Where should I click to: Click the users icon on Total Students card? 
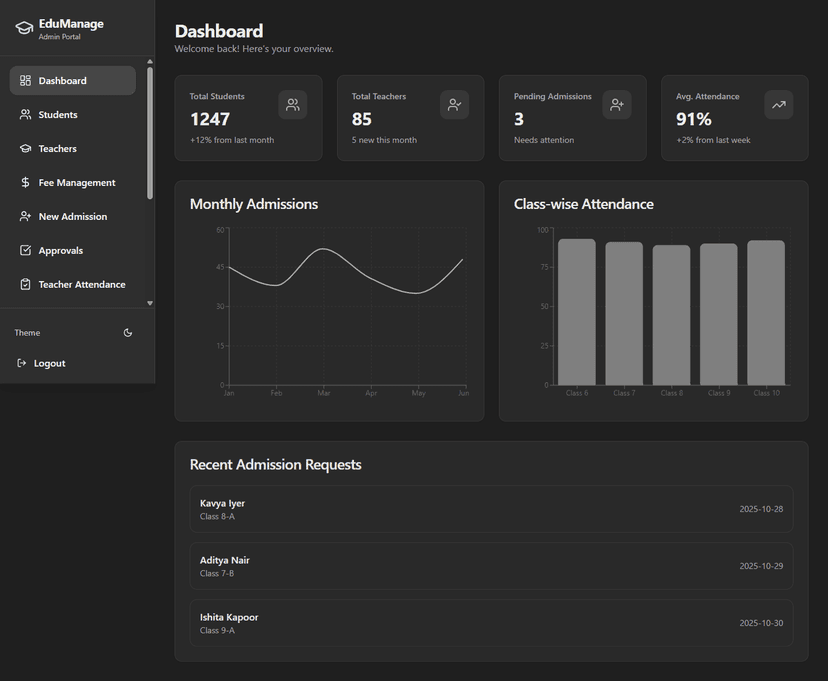pos(292,104)
